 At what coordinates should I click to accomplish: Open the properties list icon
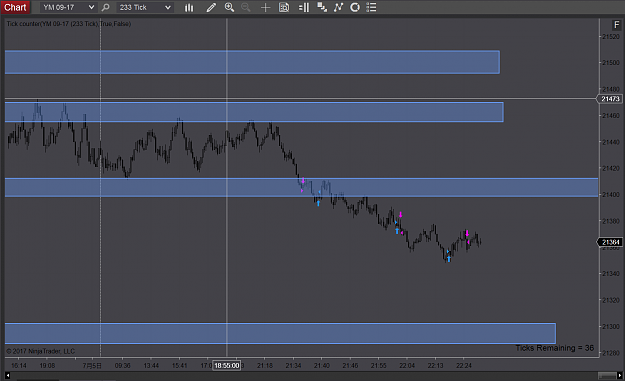tap(371, 7)
